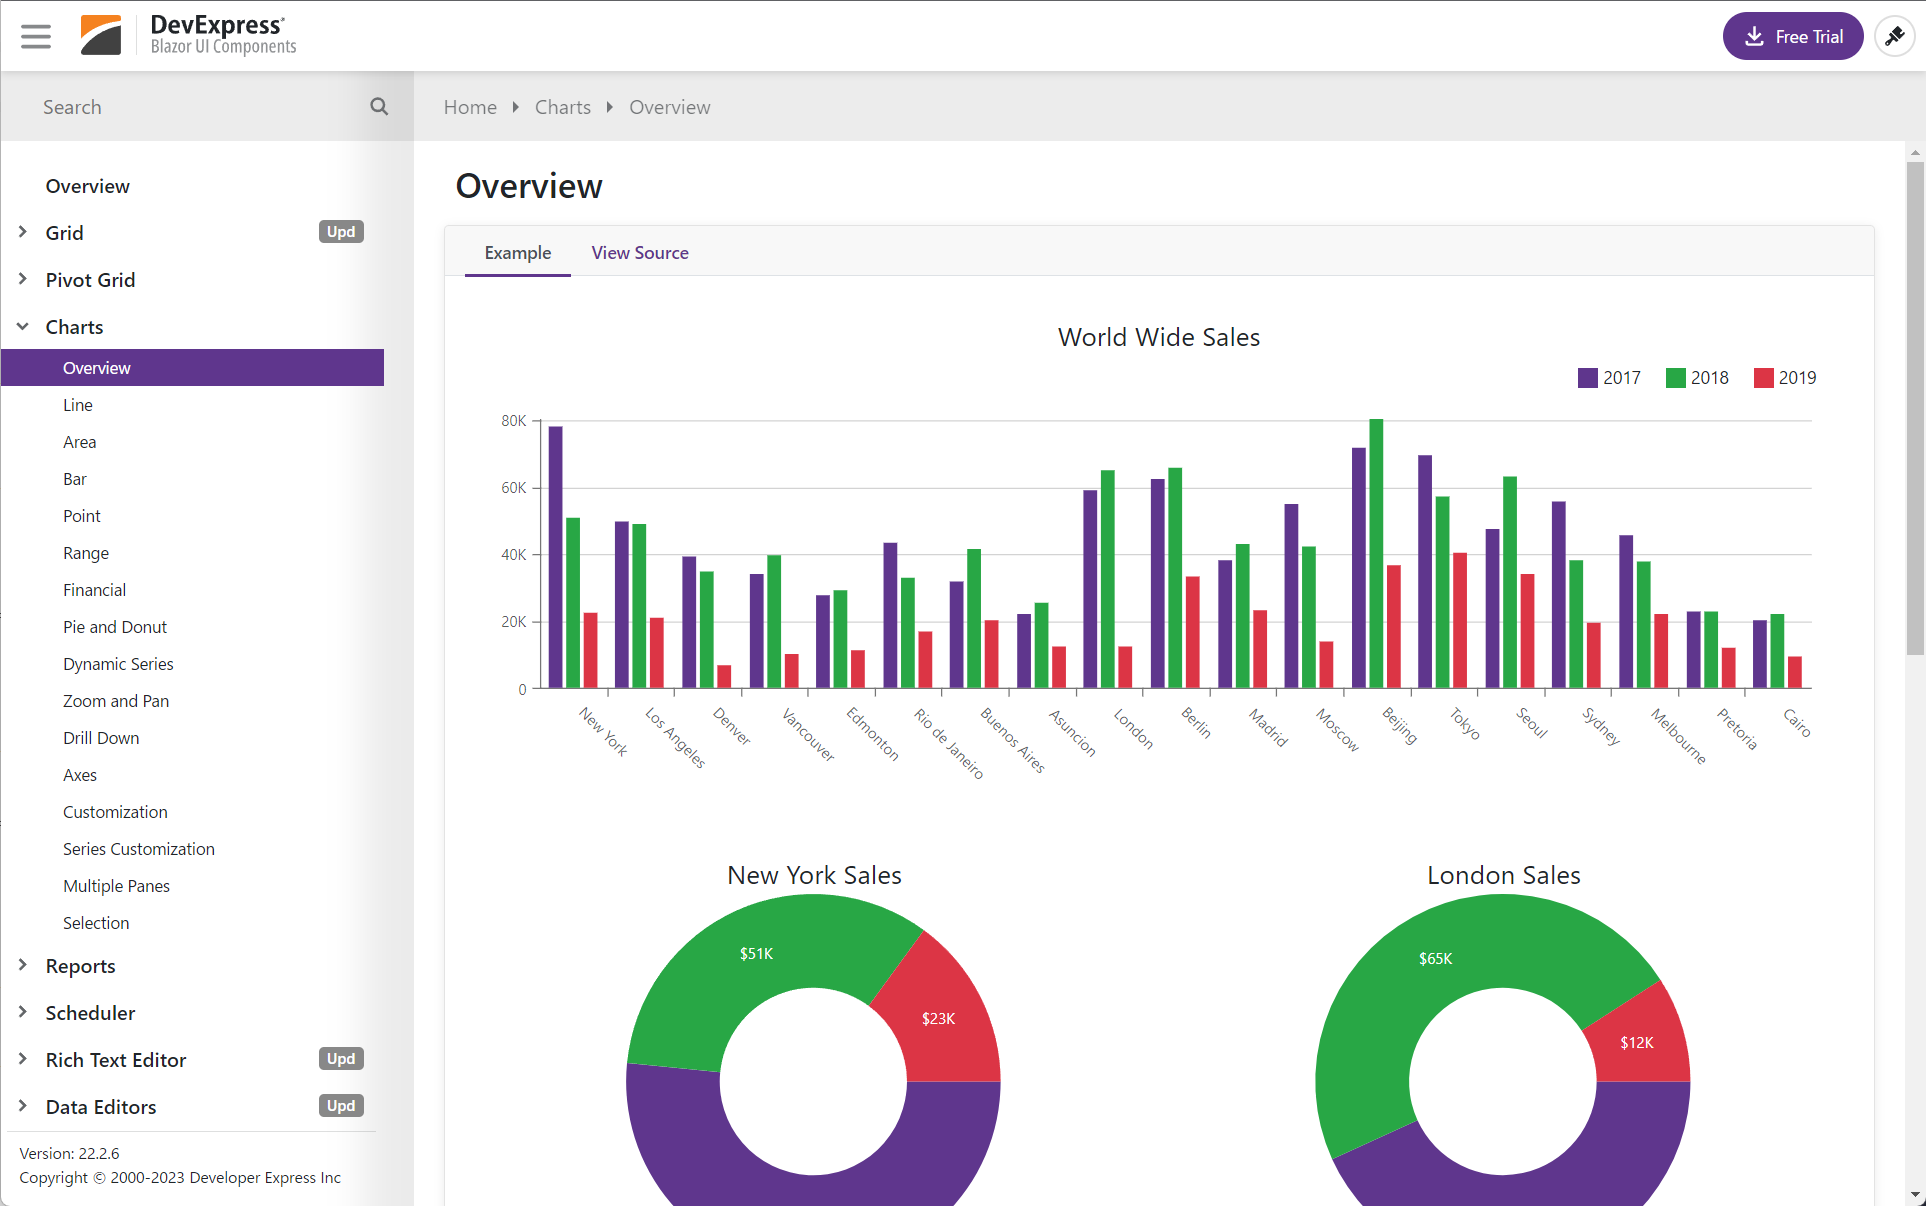This screenshot has height=1206, width=1926.
Task: Click the Free Trial button
Action: click(x=1793, y=36)
